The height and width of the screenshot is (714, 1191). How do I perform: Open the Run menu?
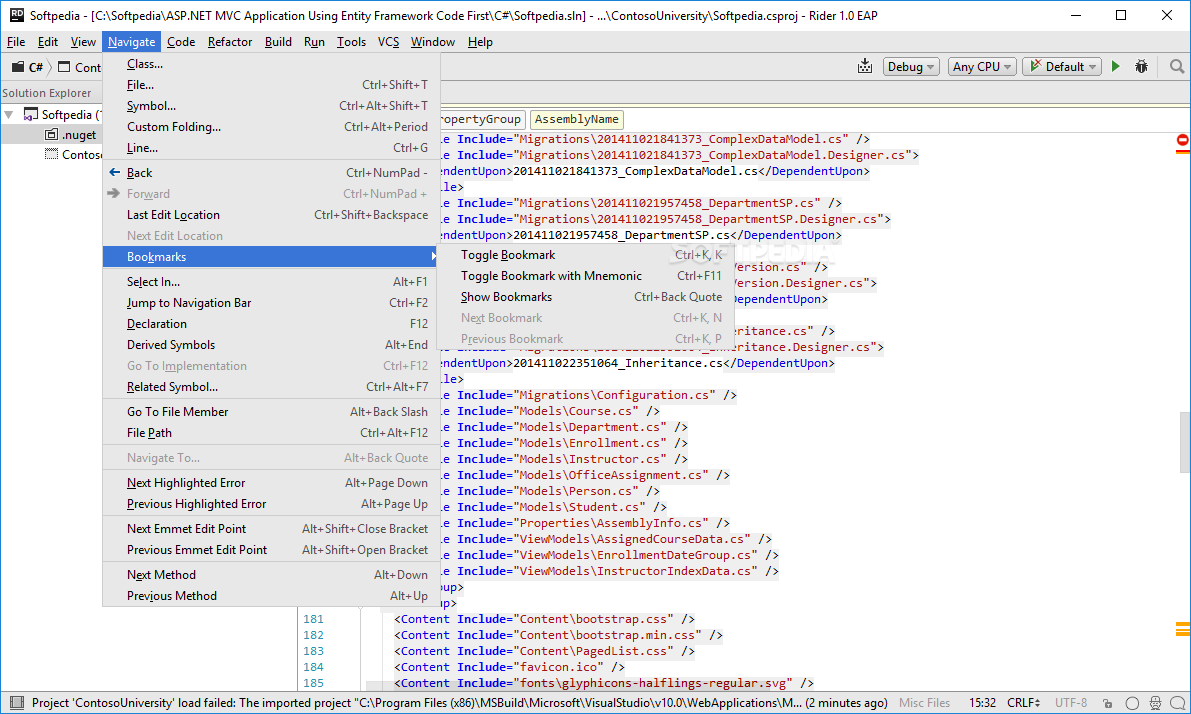pyautogui.click(x=314, y=42)
